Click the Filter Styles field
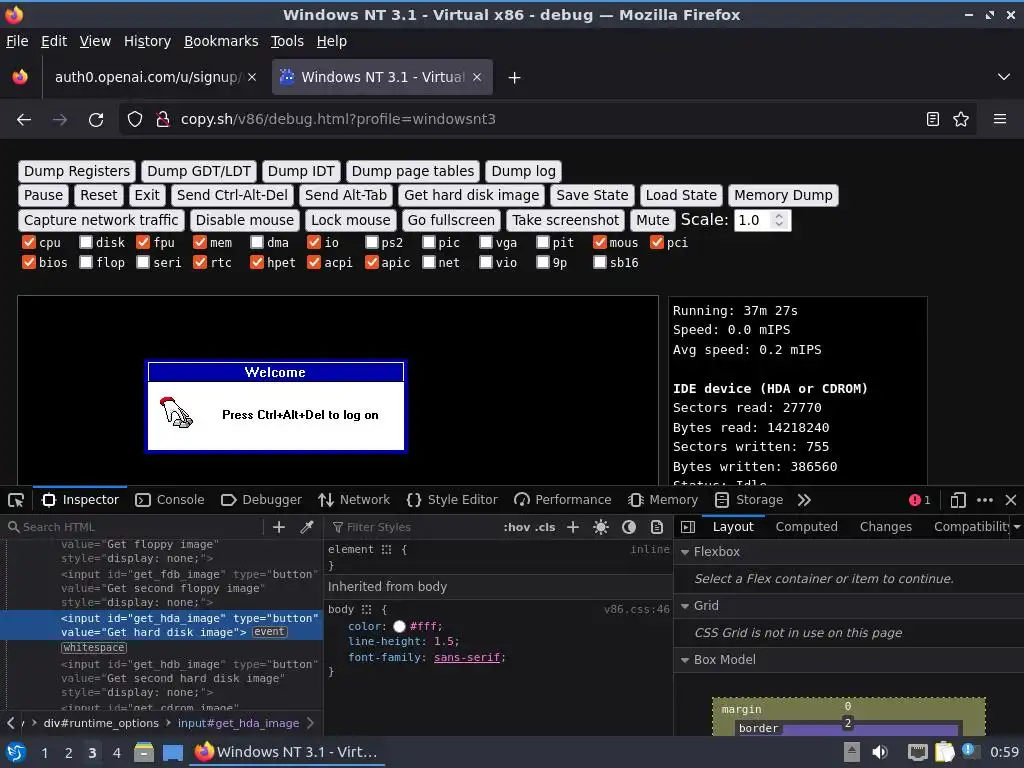 coord(415,527)
